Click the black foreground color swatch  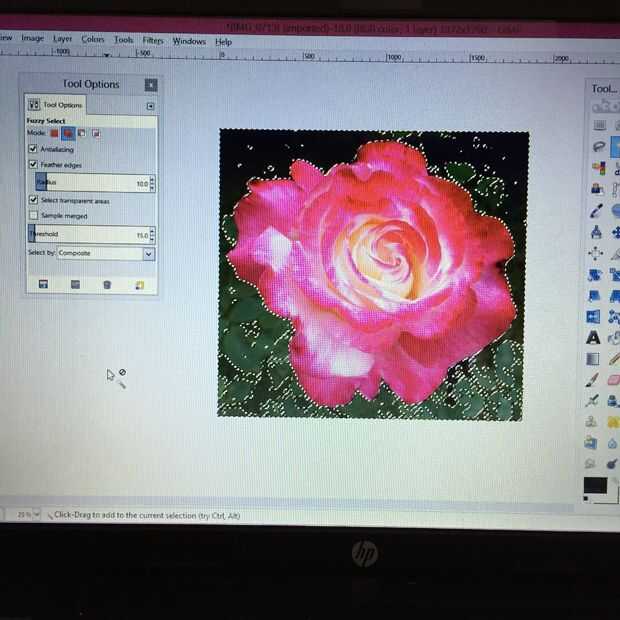click(595, 485)
